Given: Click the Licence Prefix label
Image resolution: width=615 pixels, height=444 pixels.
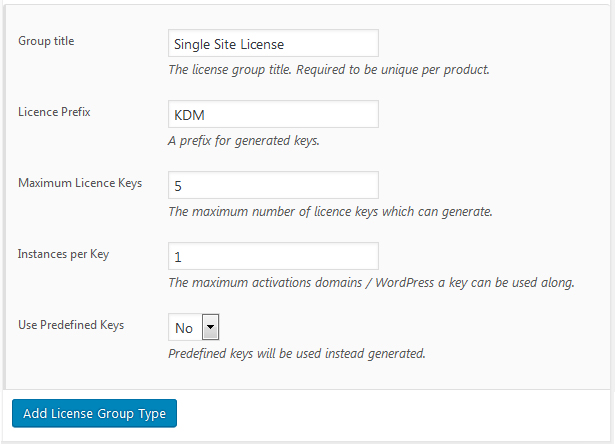Looking at the screenshot, I should pos(54,112).
